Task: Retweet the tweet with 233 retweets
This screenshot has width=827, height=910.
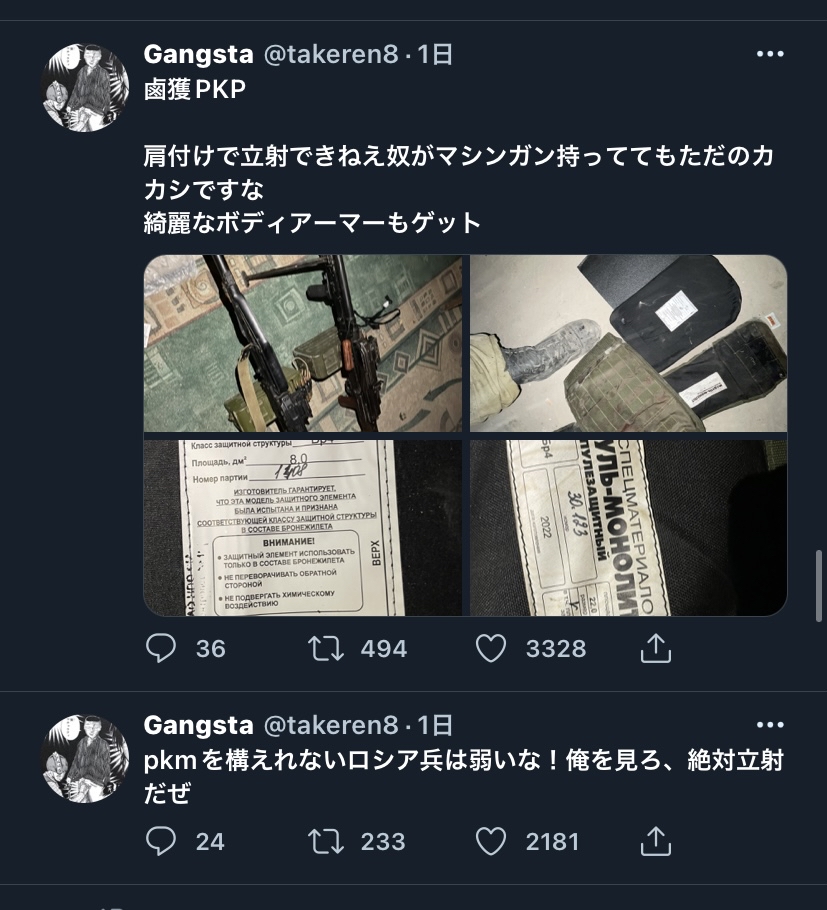Action: point(326,842)
